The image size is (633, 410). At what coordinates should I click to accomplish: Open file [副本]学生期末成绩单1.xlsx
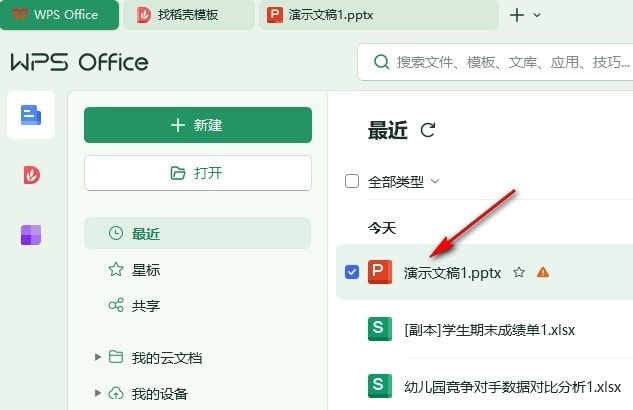point(490,330)
